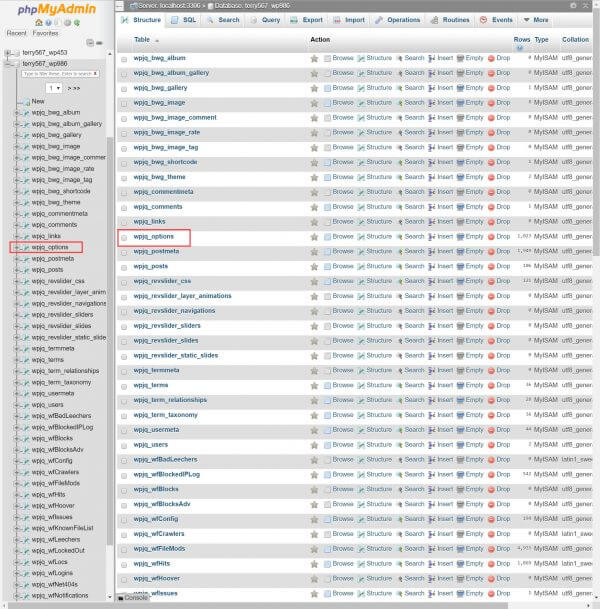Click the Recent link in sidebar

(x=17, y=33)
